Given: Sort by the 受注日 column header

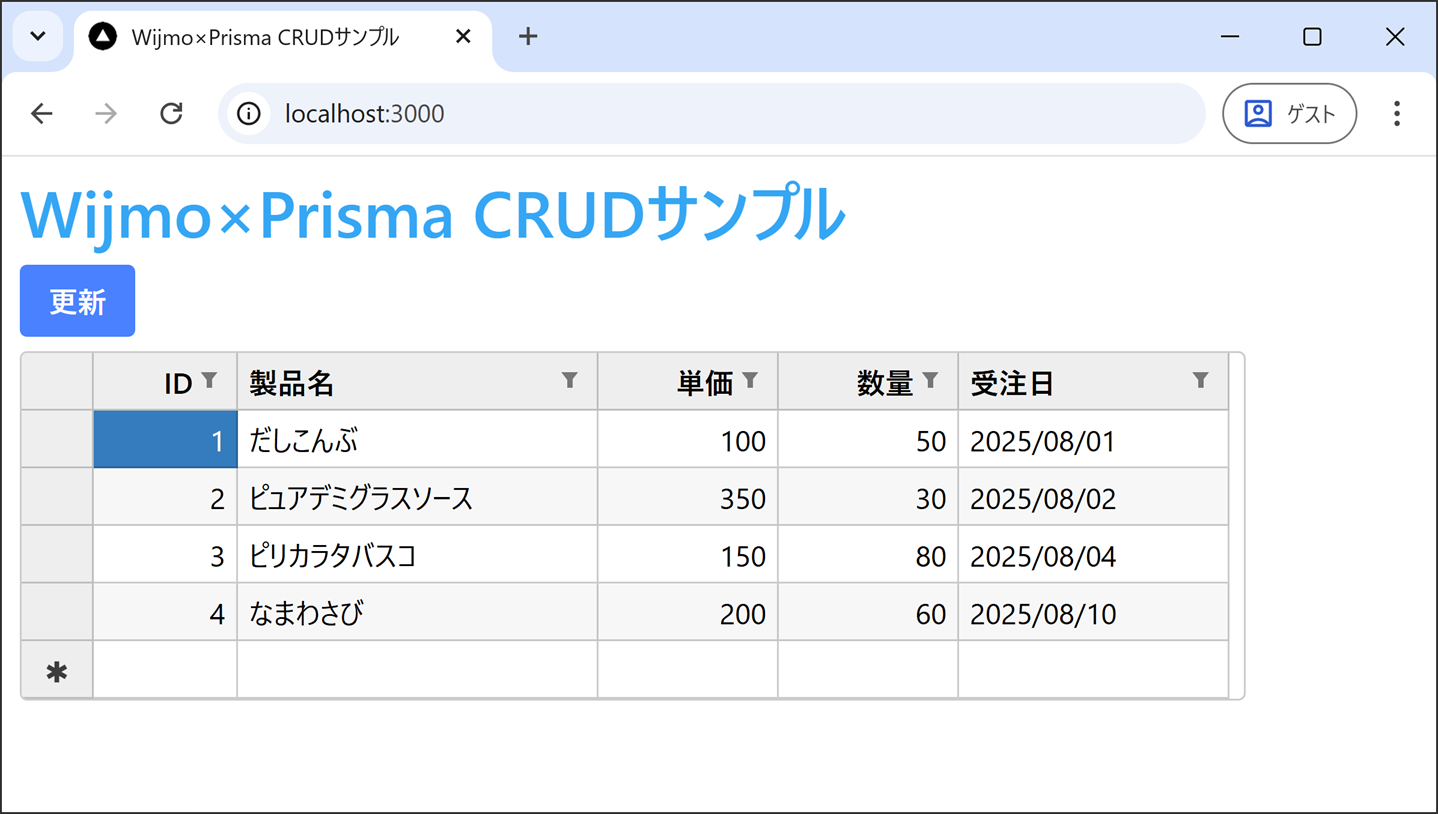Looking at the screenshot, I should (x=1093, y=381).
